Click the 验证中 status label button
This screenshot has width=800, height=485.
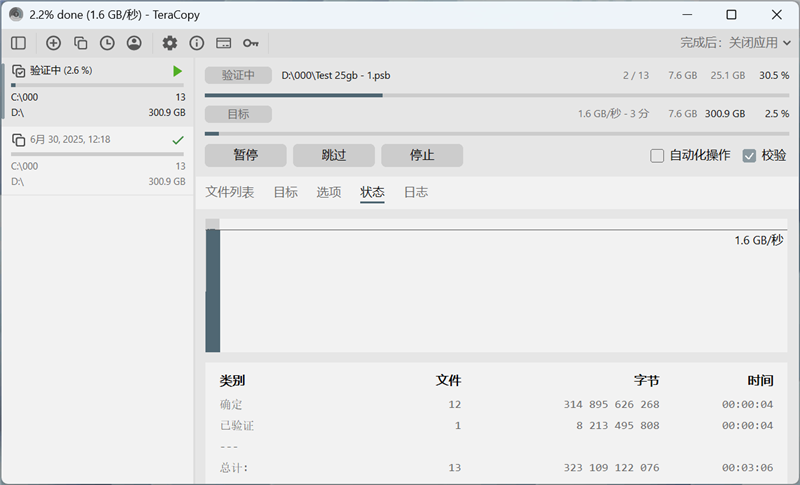pos(238,75)
